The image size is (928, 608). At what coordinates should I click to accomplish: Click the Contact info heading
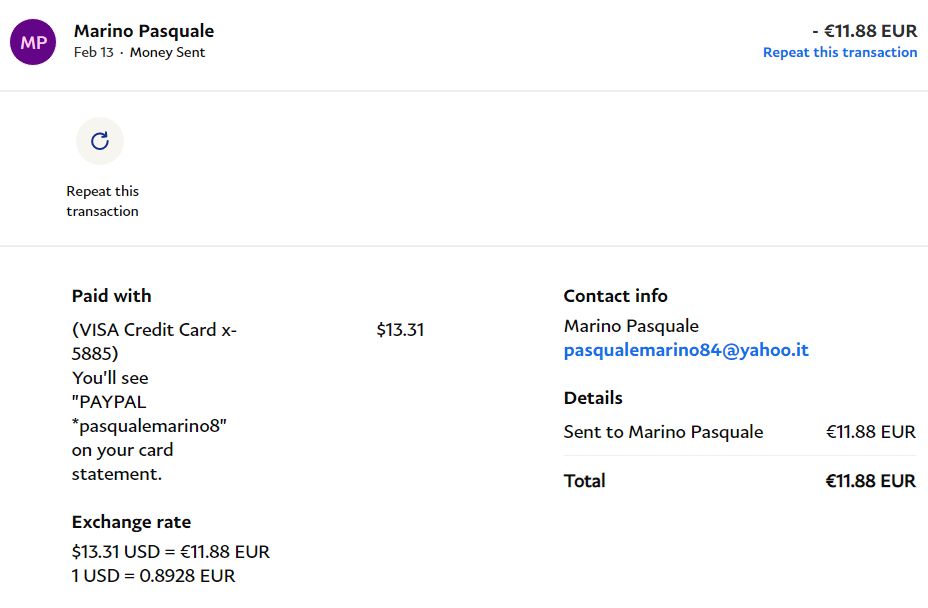pos(615,296)
